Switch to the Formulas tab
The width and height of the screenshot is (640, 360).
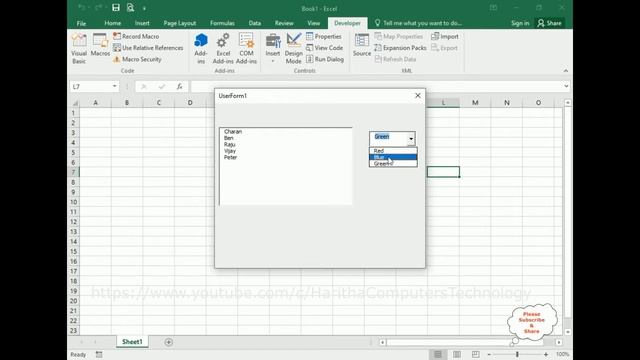222,23
